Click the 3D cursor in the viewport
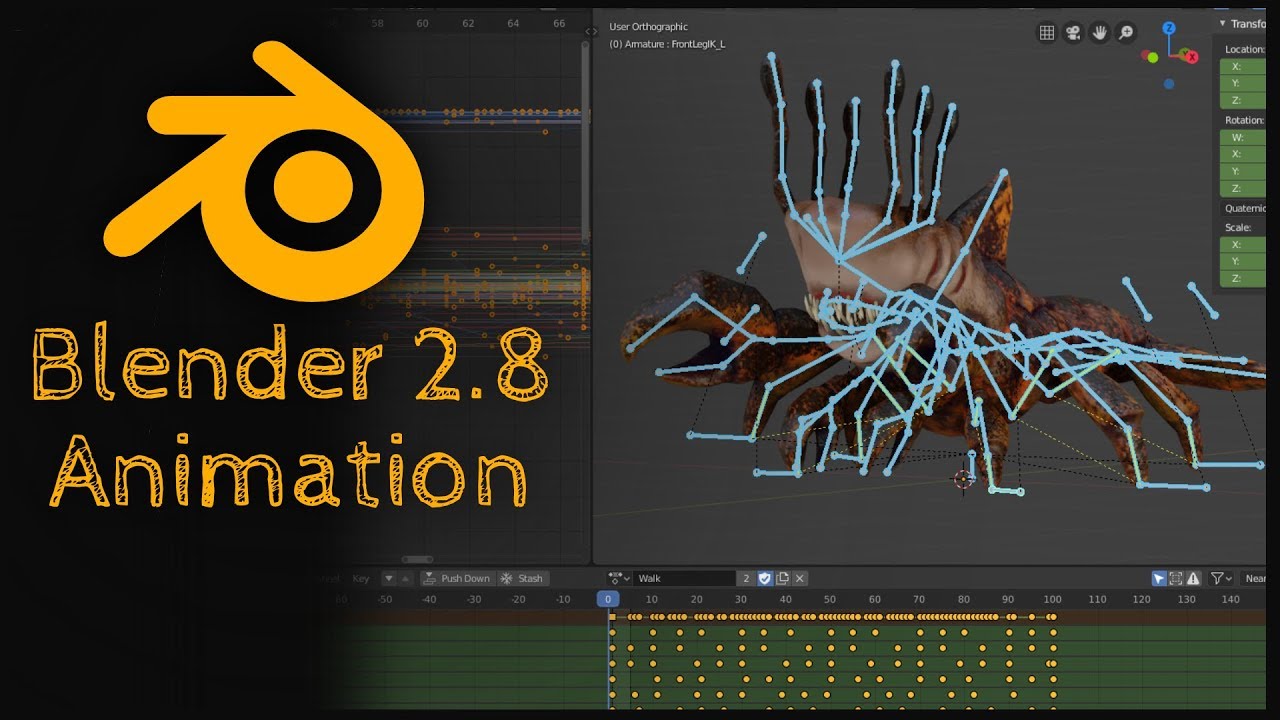 964,479
